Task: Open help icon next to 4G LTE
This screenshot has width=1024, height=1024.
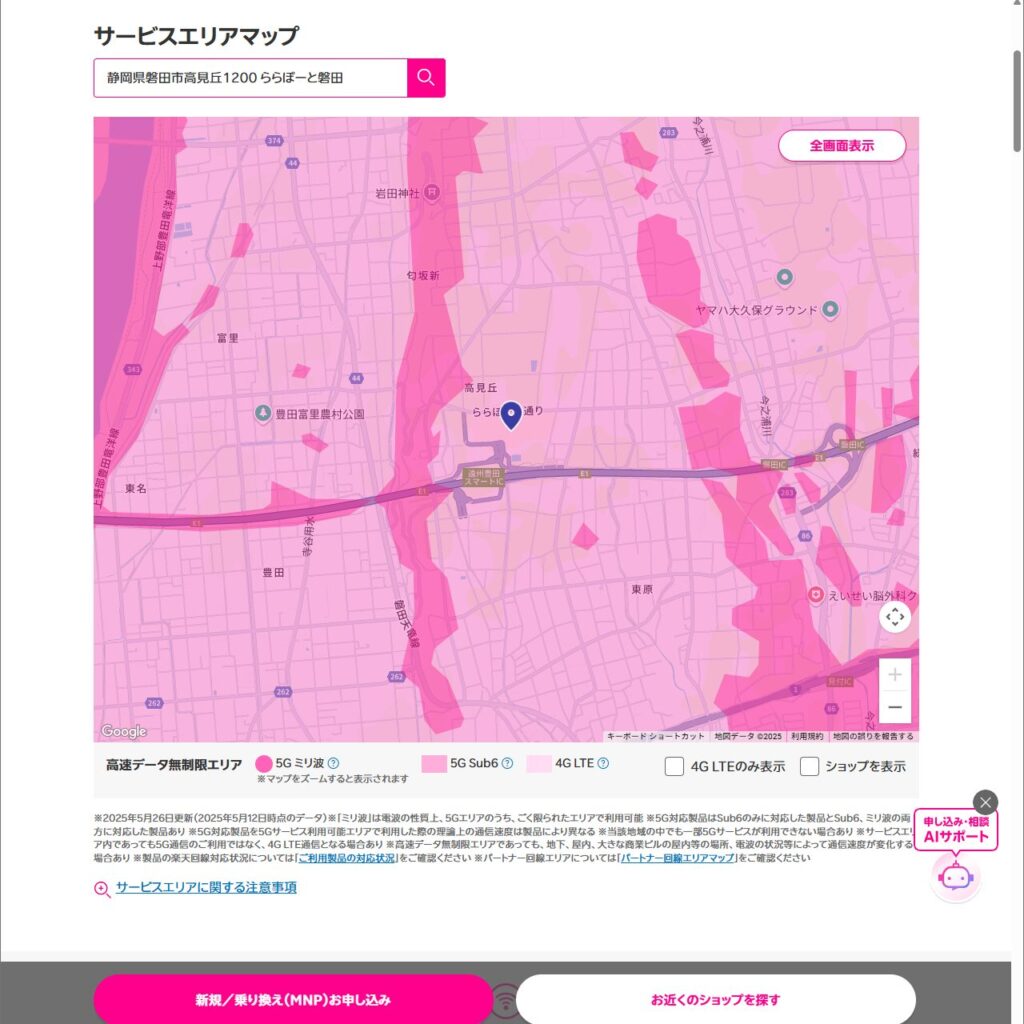Action: 603,764
